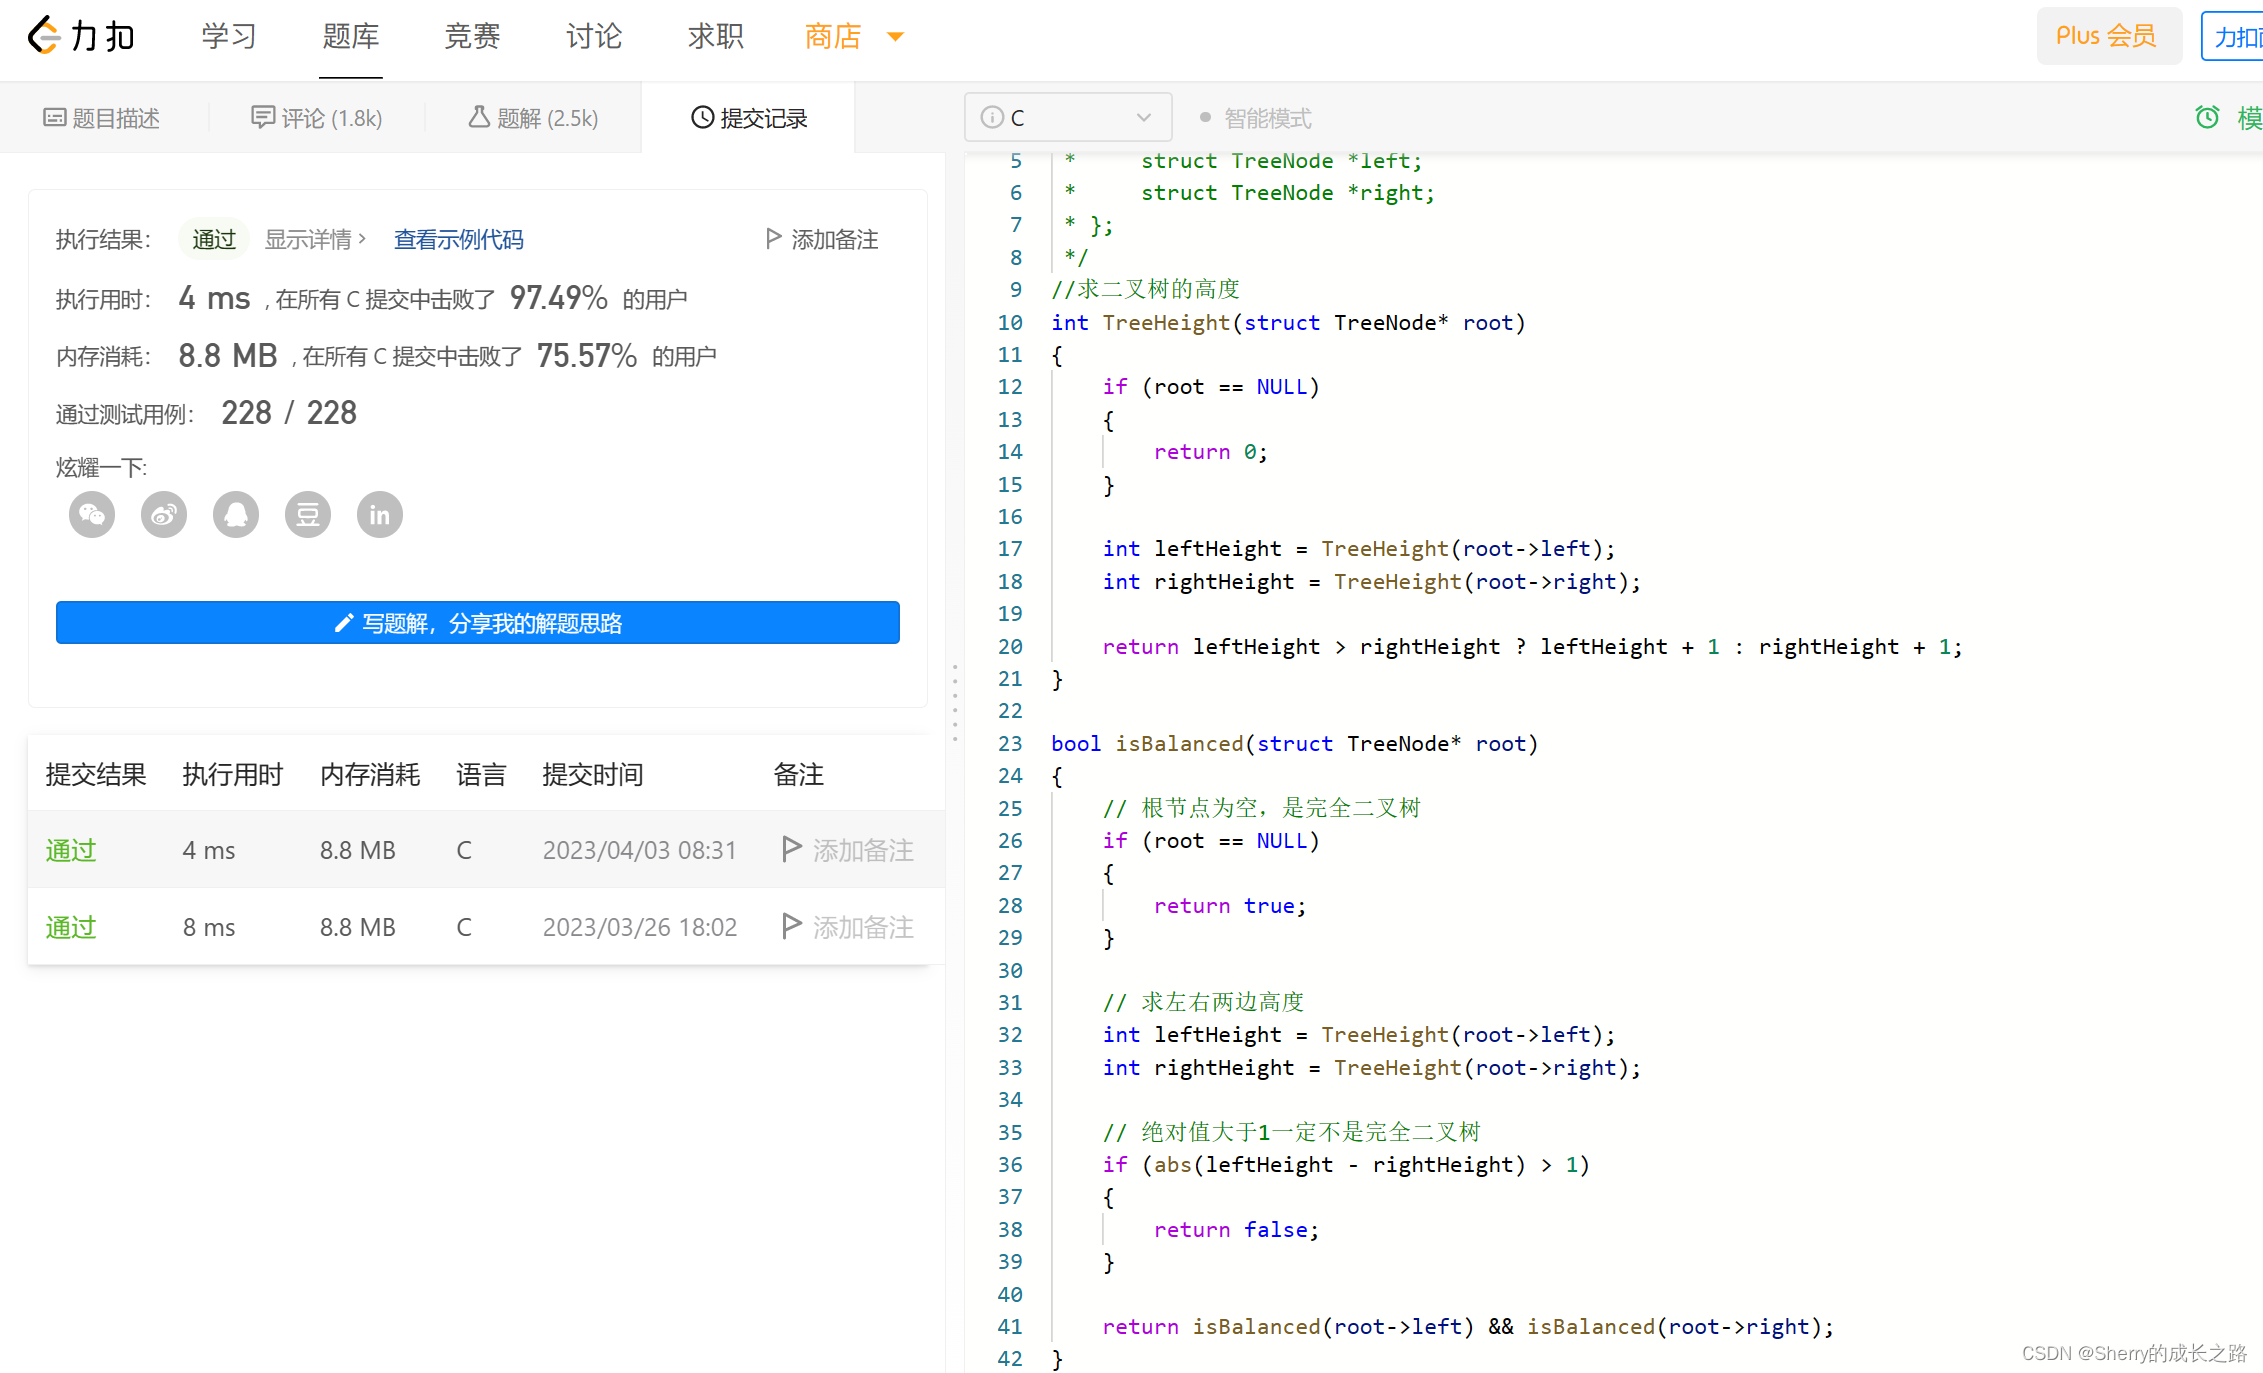Screen dimensions: 2263x1373
Task: Share result to Douban icon
Action: coord(308,515)
